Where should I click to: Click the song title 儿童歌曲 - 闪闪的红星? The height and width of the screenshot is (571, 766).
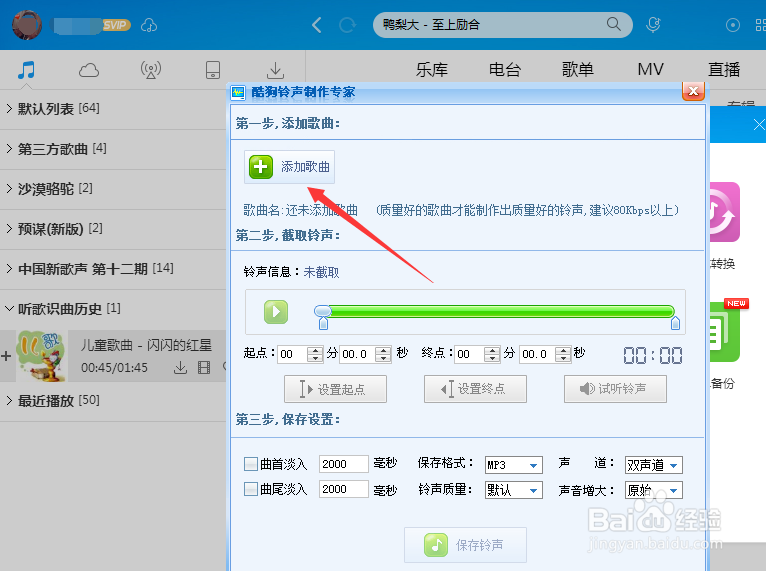[x=146, y=345]
